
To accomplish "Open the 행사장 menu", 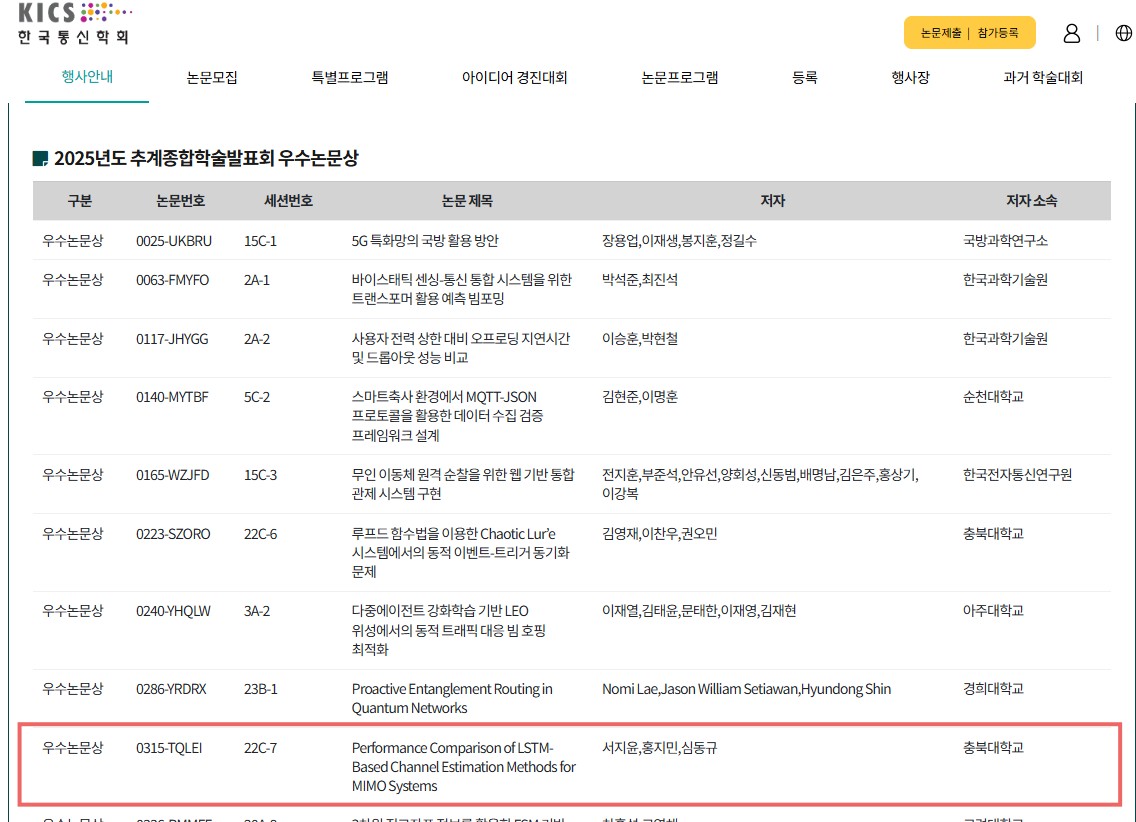I will [x=910, y=77].
